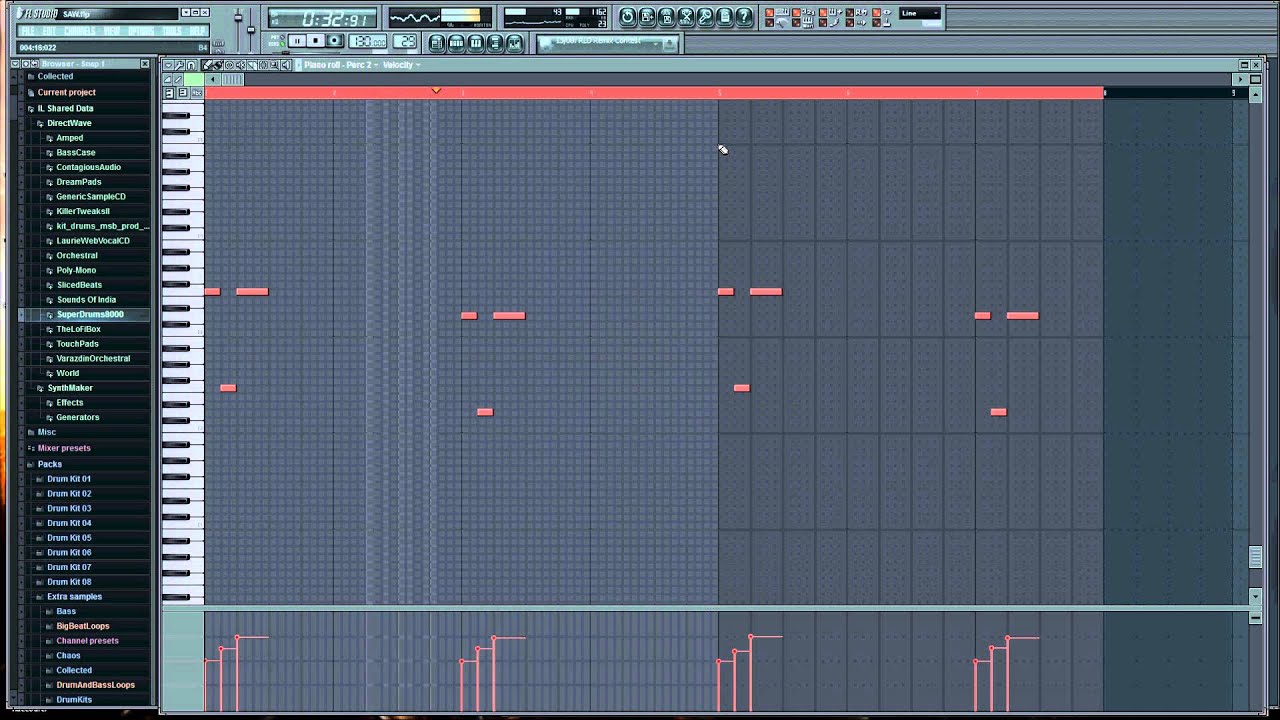Open the Velocity event editor dropdown

tap(401, 65)
